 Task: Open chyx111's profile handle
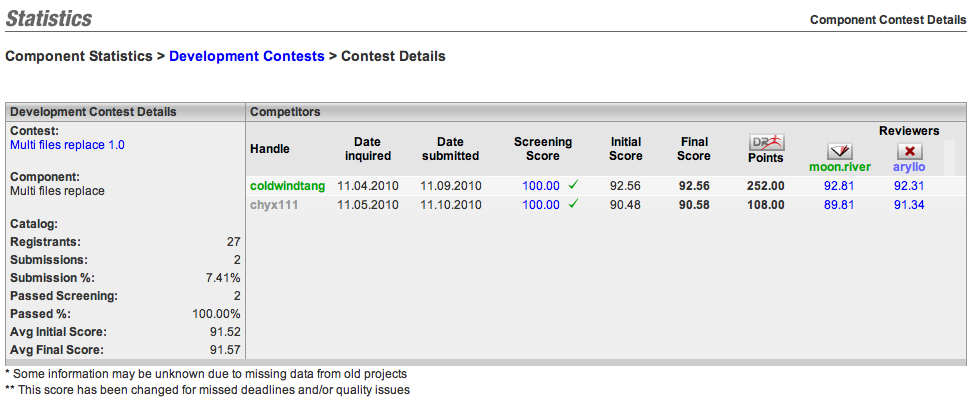tap(274, 205)
